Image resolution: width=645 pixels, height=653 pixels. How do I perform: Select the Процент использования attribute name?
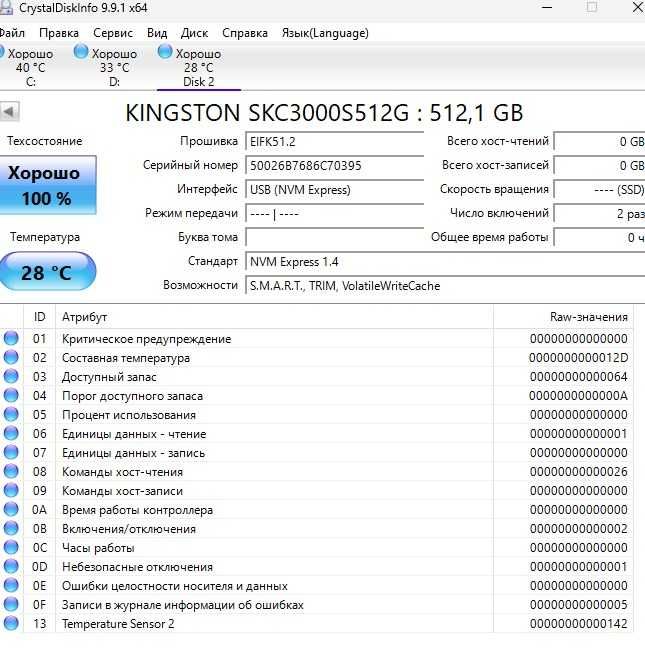point(129,415)
